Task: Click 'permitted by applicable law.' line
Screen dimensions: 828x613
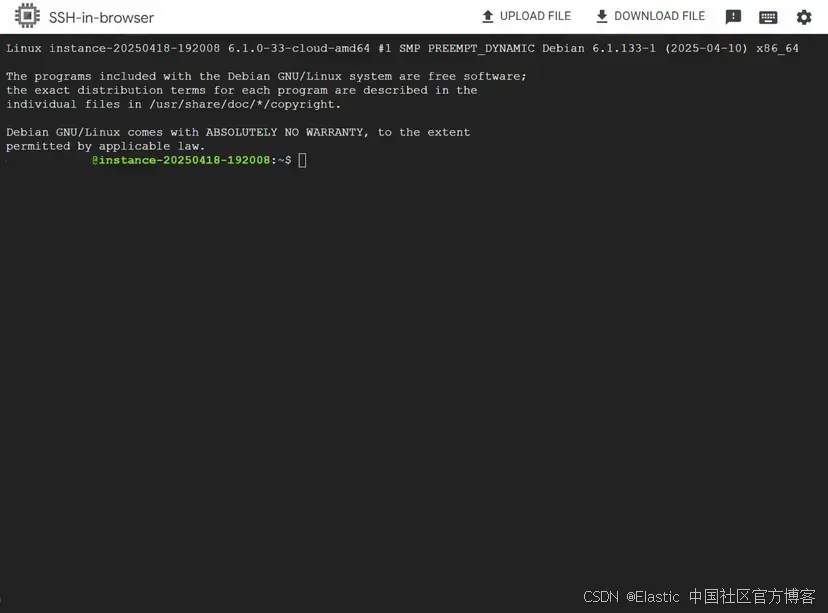Action: pos(106,146)
